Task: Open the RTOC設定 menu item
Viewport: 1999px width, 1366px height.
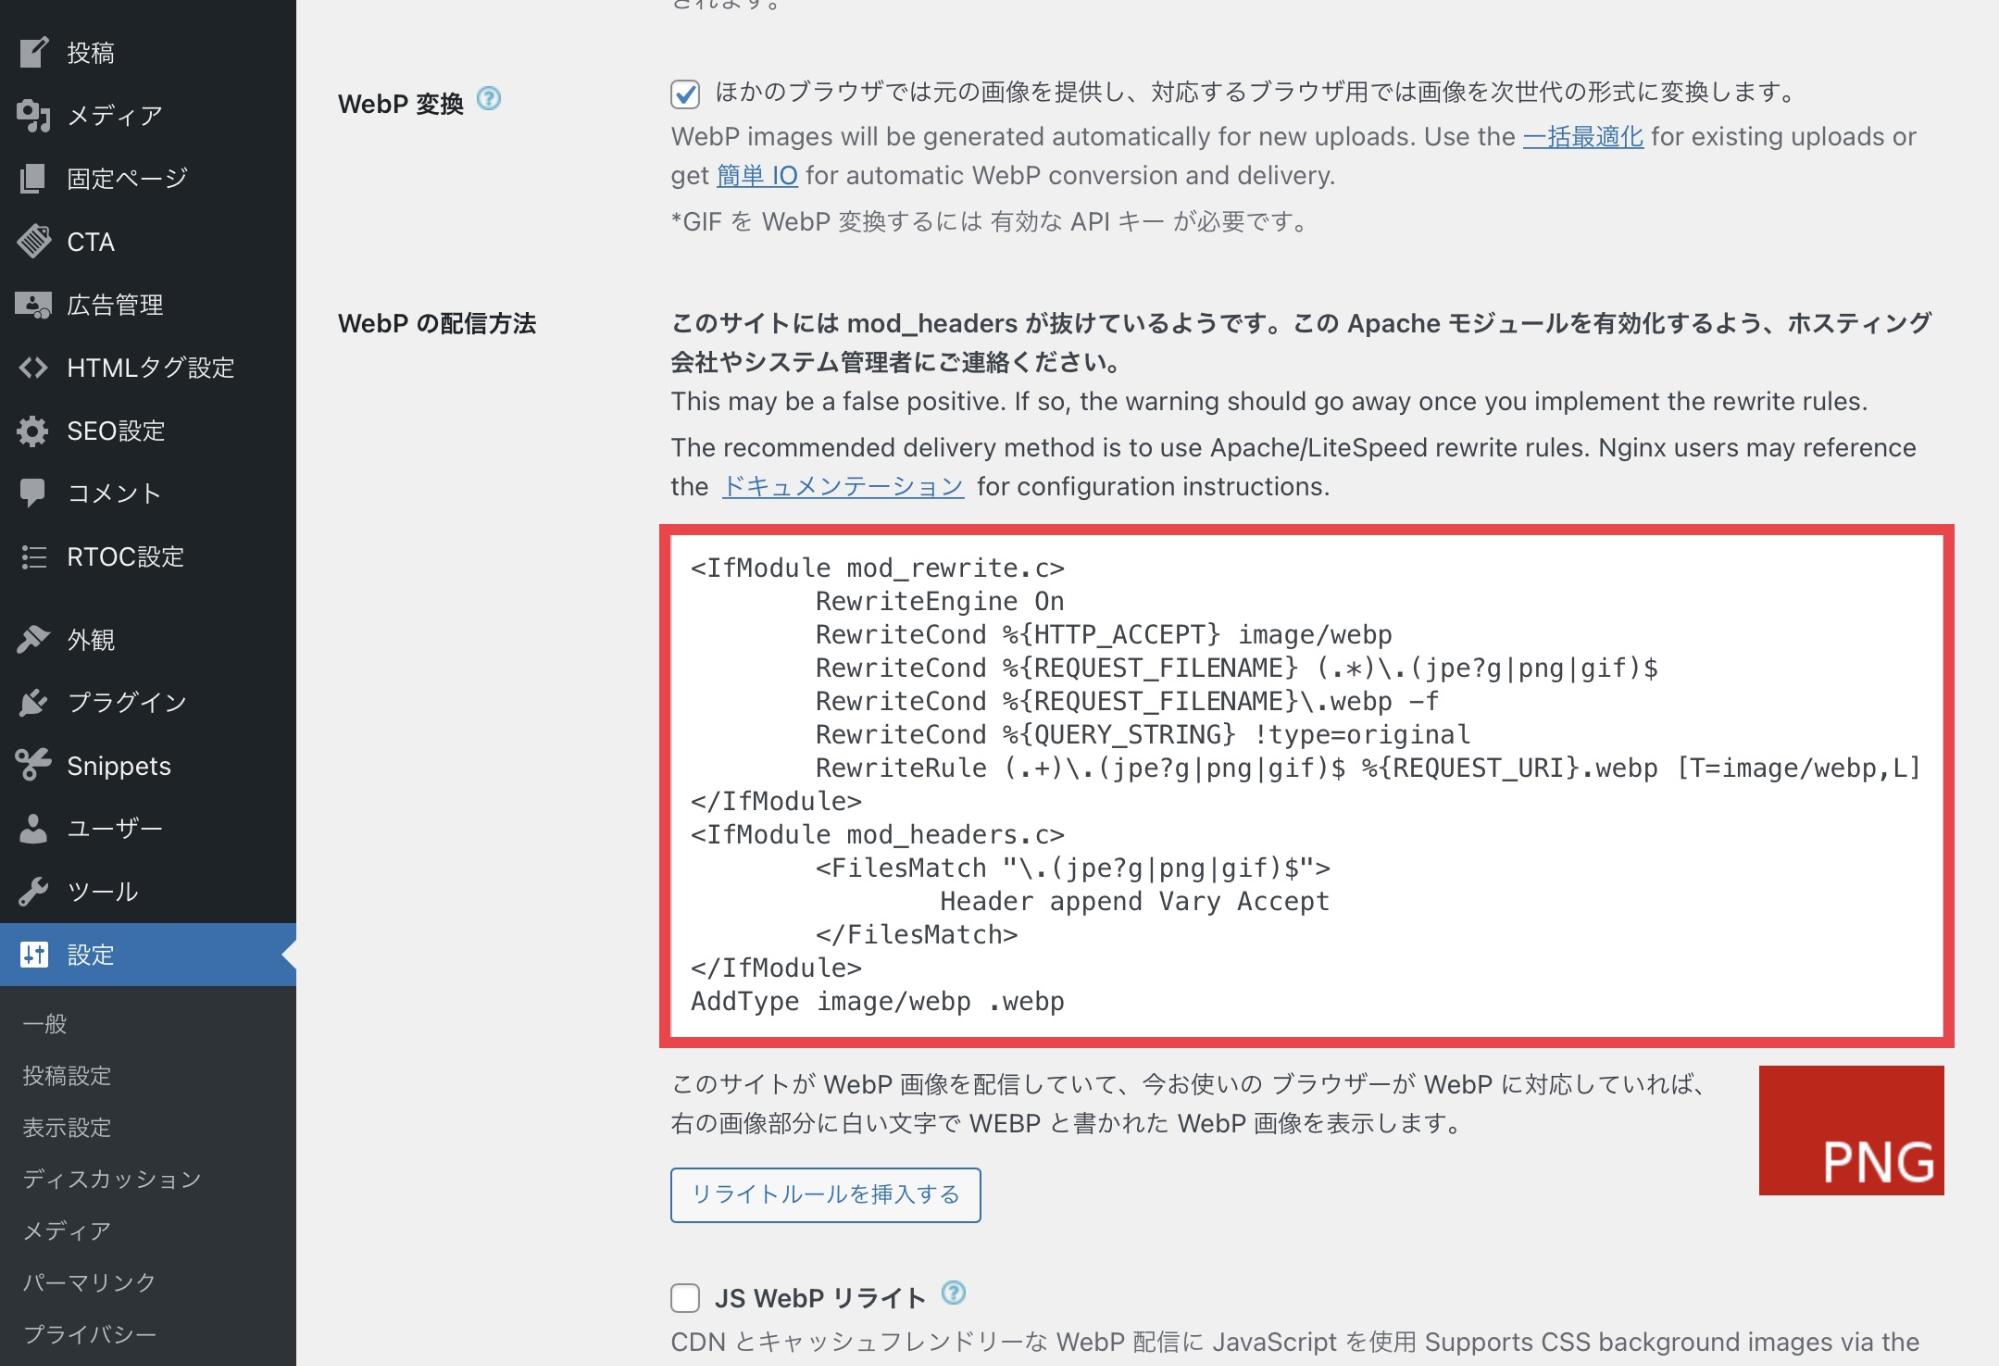Action: [148, 556]
